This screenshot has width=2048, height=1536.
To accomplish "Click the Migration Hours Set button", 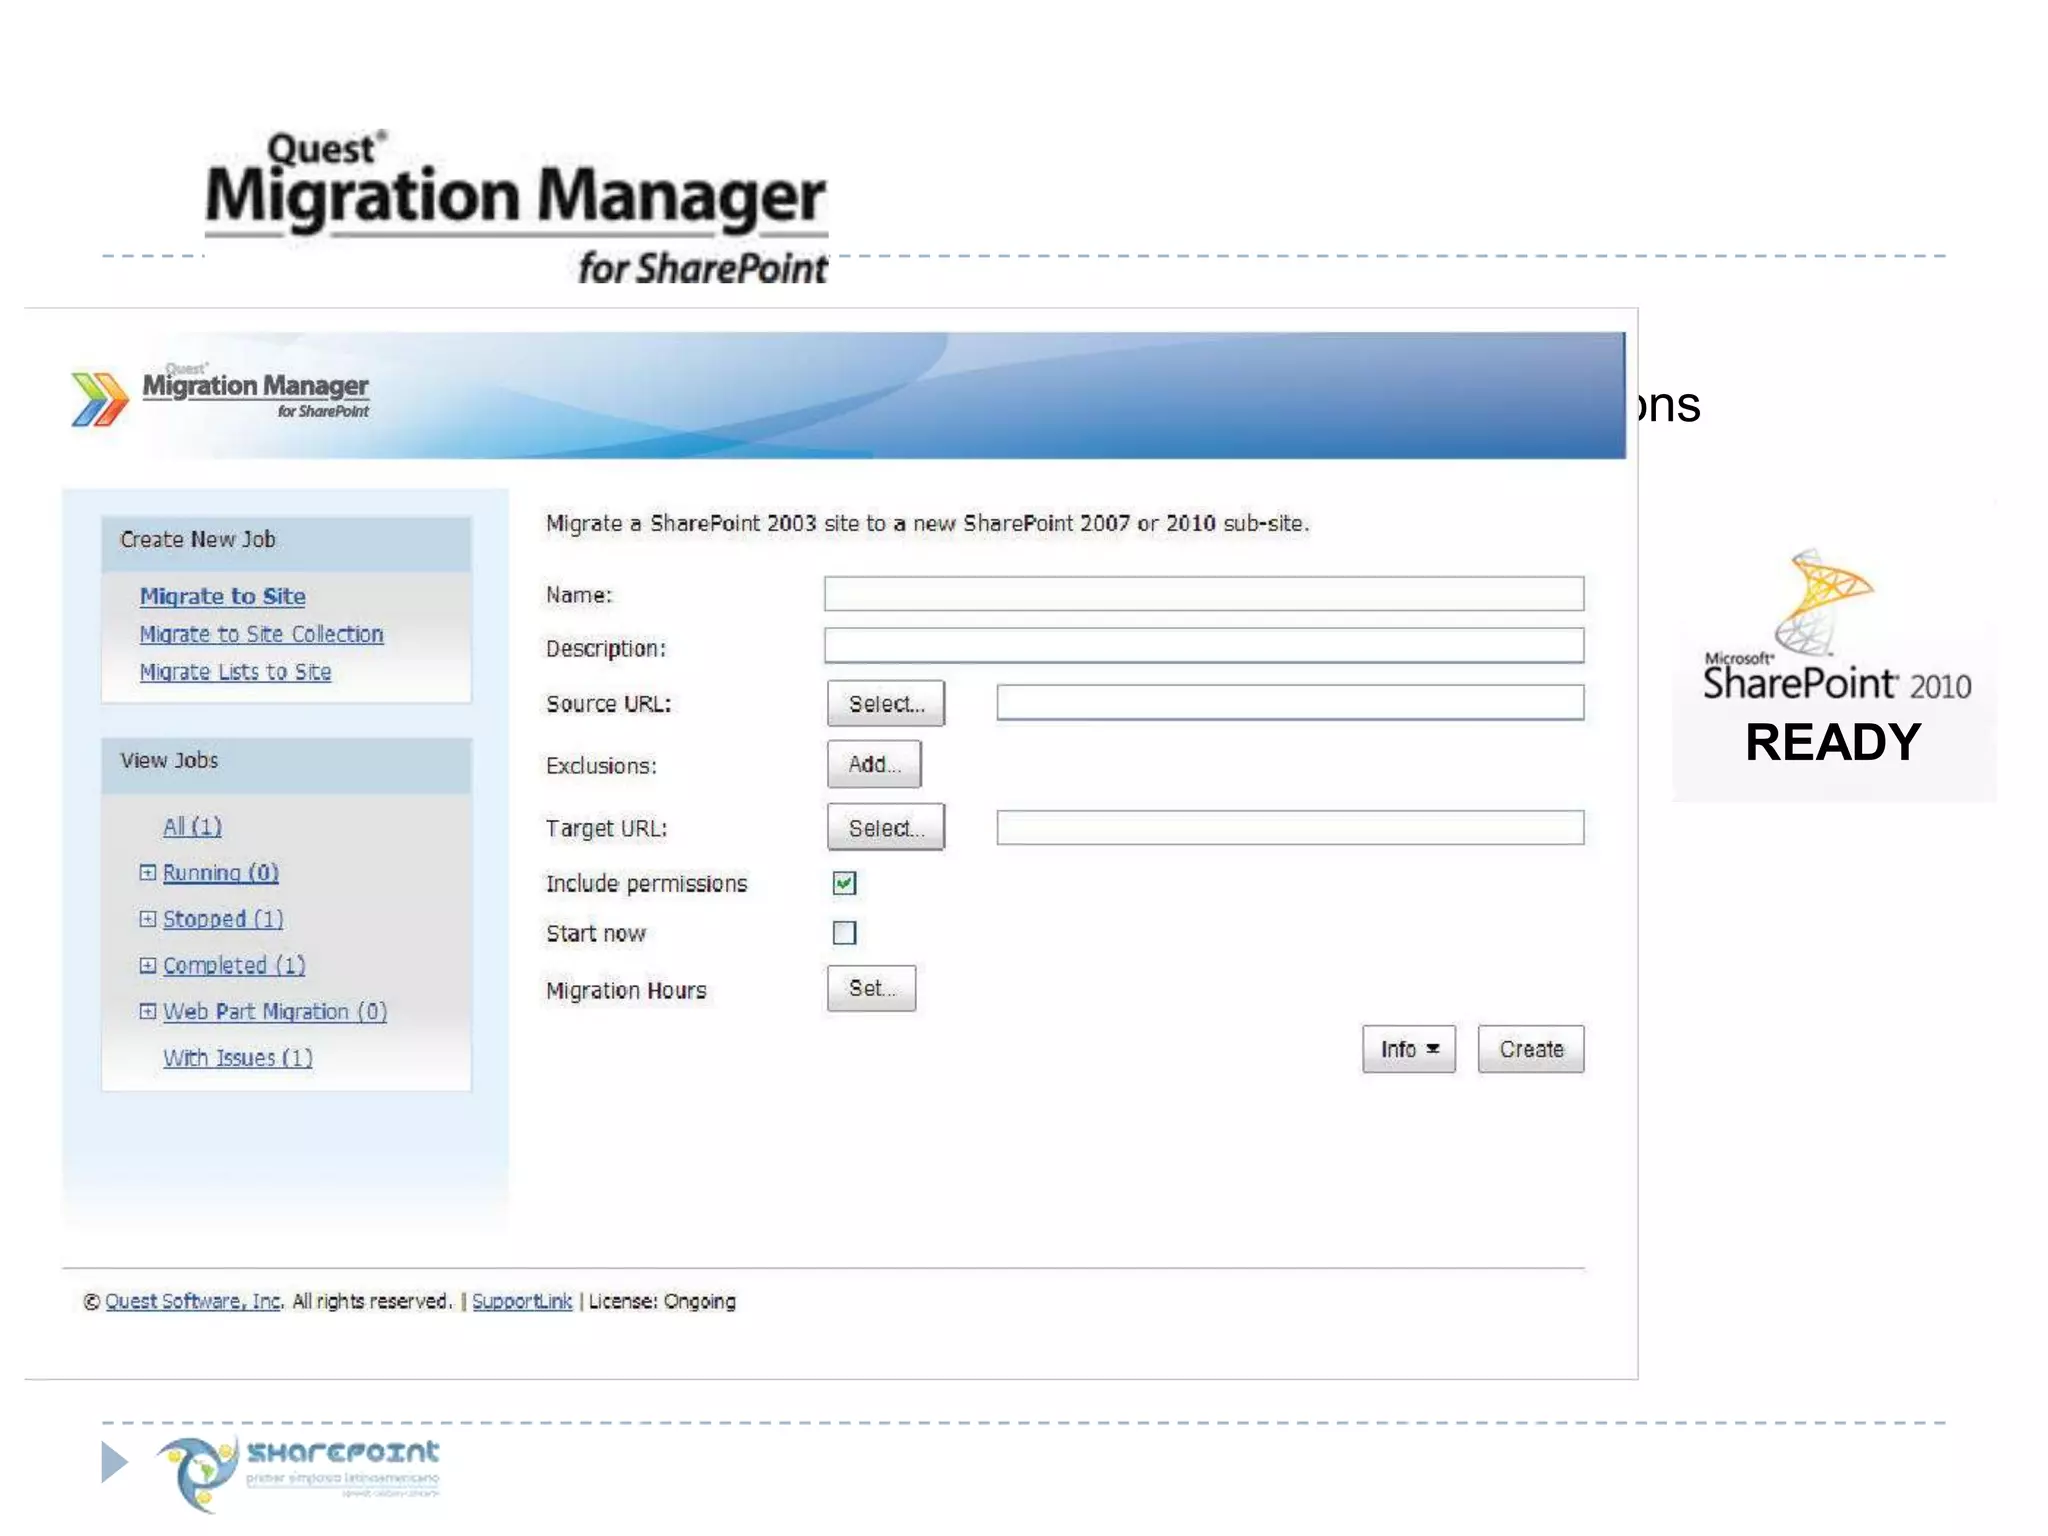I will coord(871,988).
